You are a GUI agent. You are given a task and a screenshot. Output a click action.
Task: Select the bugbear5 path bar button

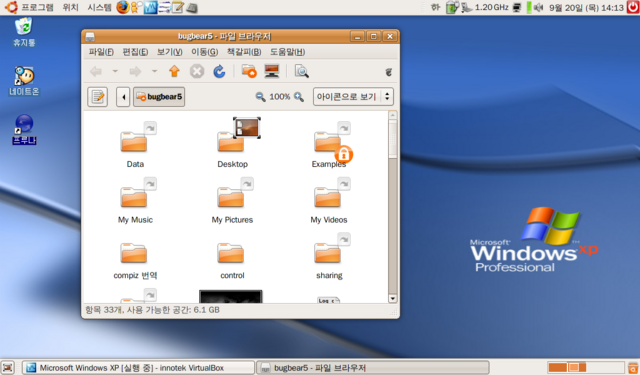[x=159, y=97]
